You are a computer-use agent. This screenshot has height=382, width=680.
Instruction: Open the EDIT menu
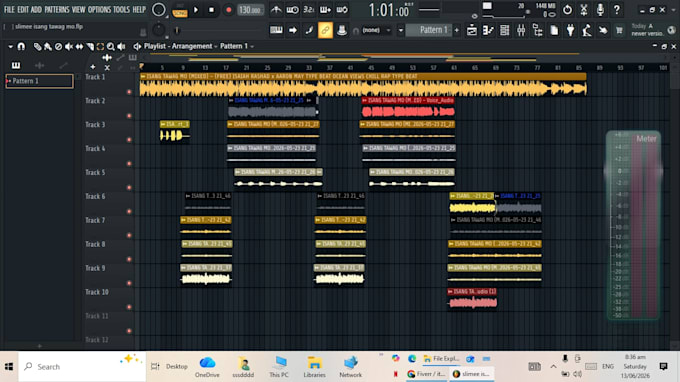click(x=23, y=9)
